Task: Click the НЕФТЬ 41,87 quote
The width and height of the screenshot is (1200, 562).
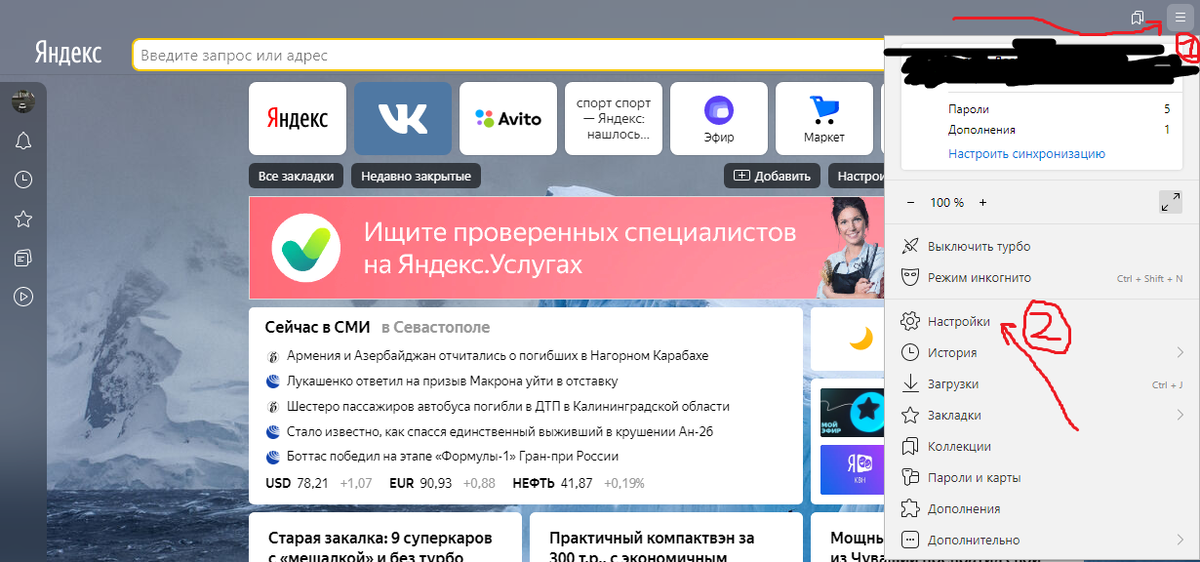Action: [x=552, y=483]
